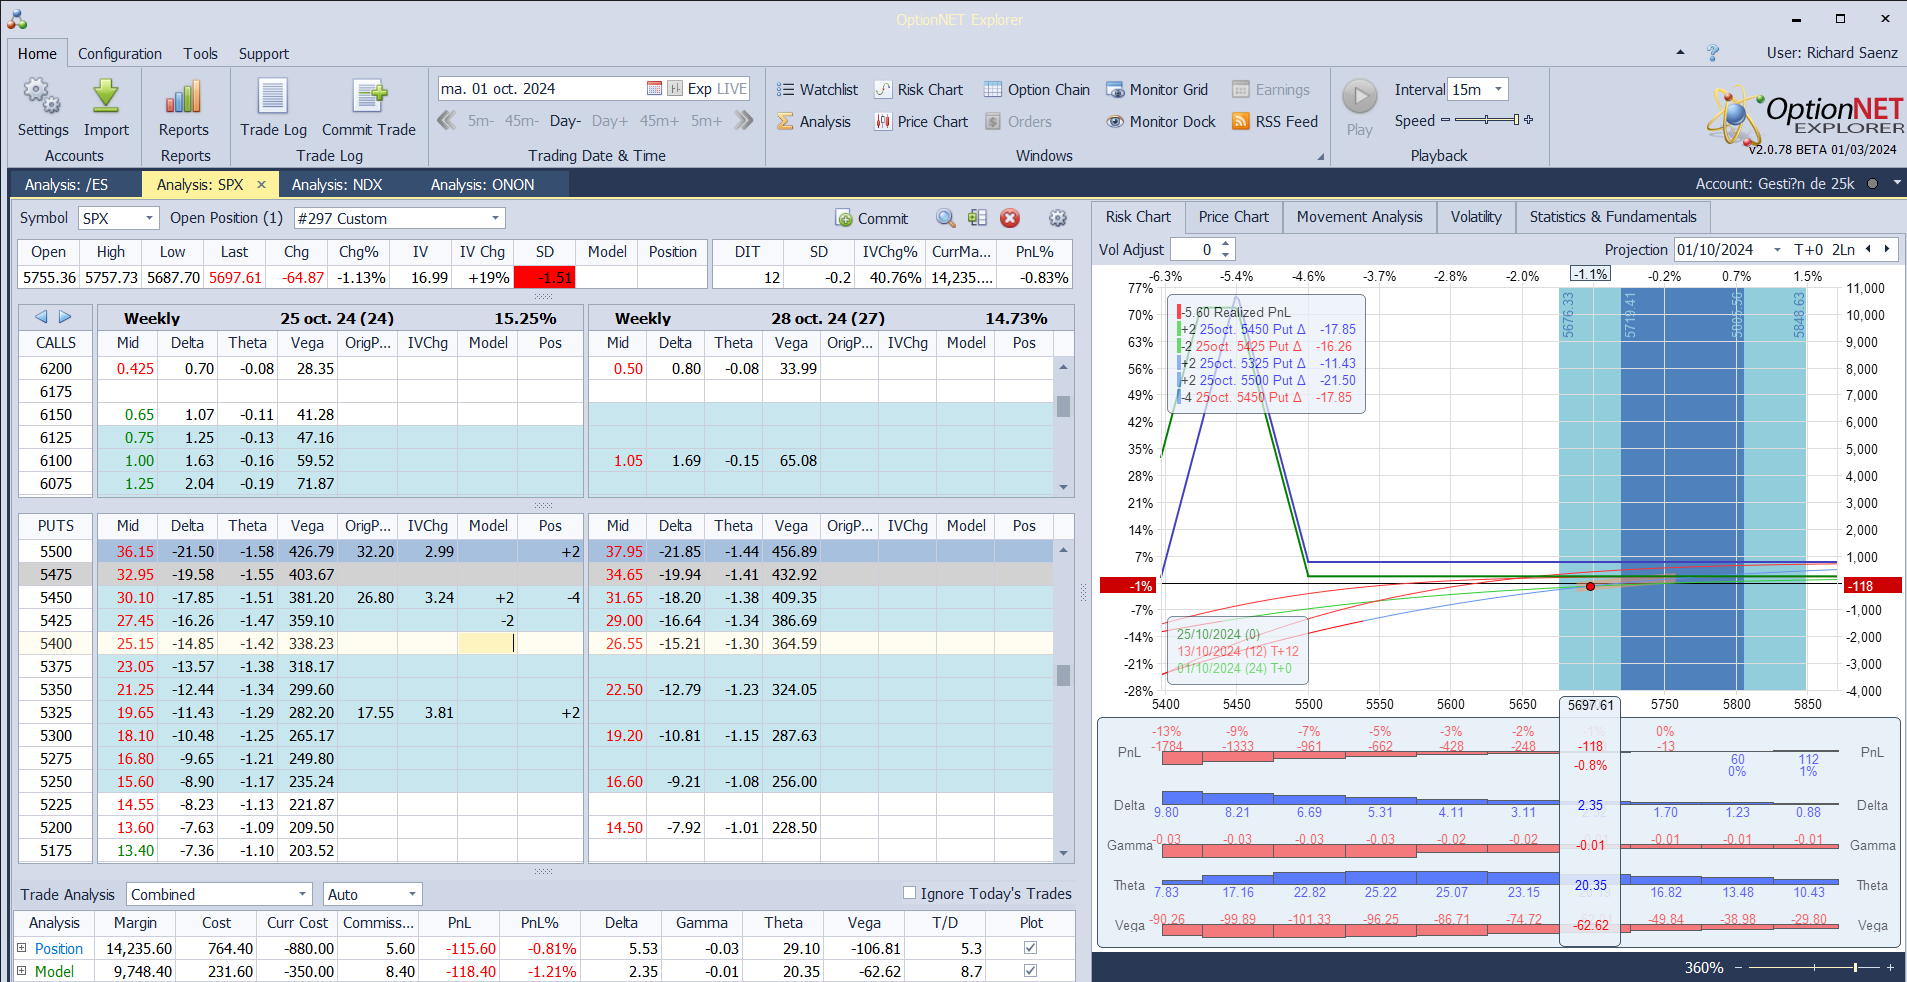1907x982 pixels.
Task: Open the Volatility tab
Action: pyautogui.click(x=1475, y=217)
